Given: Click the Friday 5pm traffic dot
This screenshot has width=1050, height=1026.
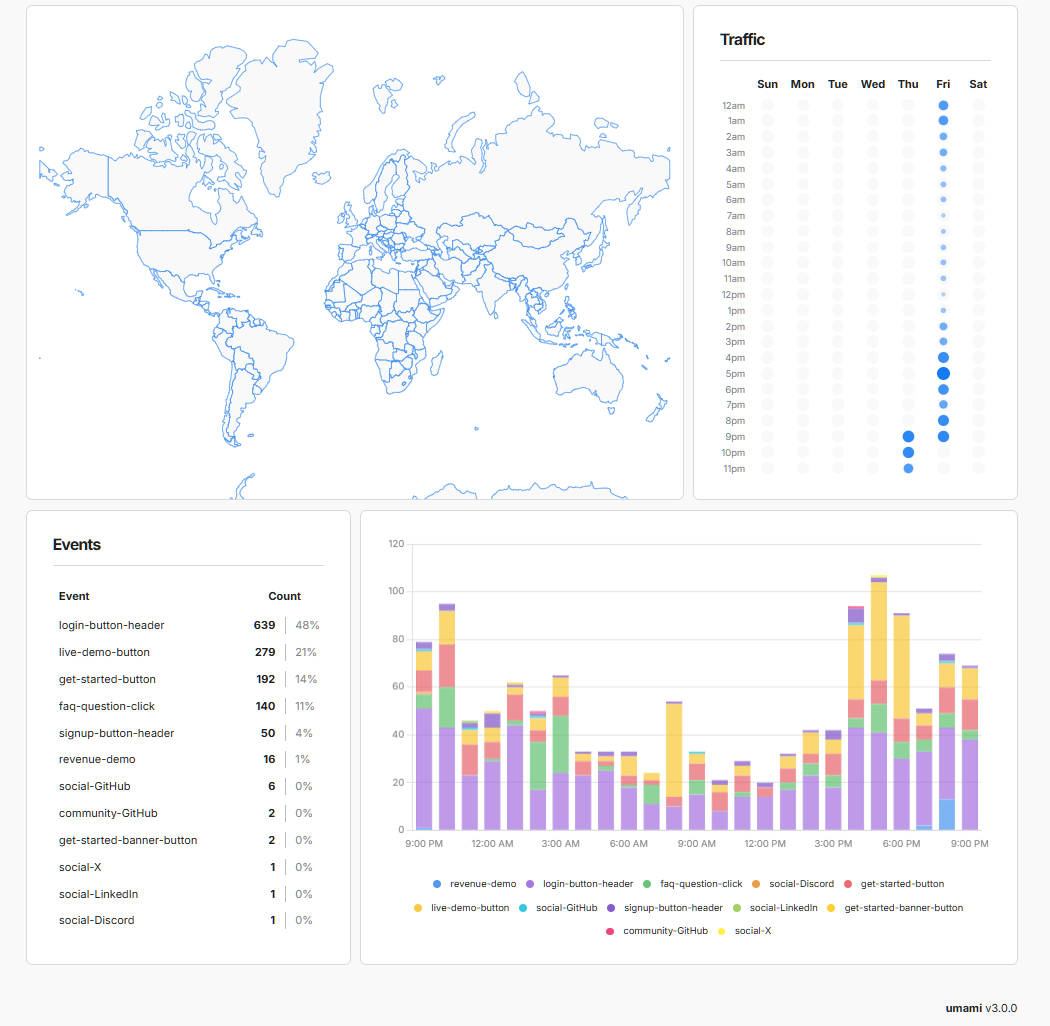Looking at the screenshot, I should 943,373.
